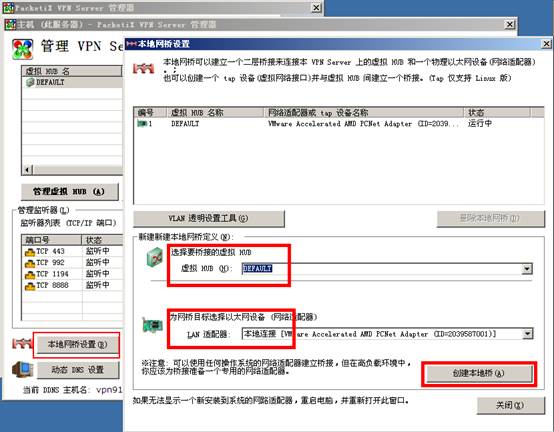Click the left scroll arrow of the hub list scrollbar
The width and height of the screenshot is (554, 432).
(x=28, y=170)
